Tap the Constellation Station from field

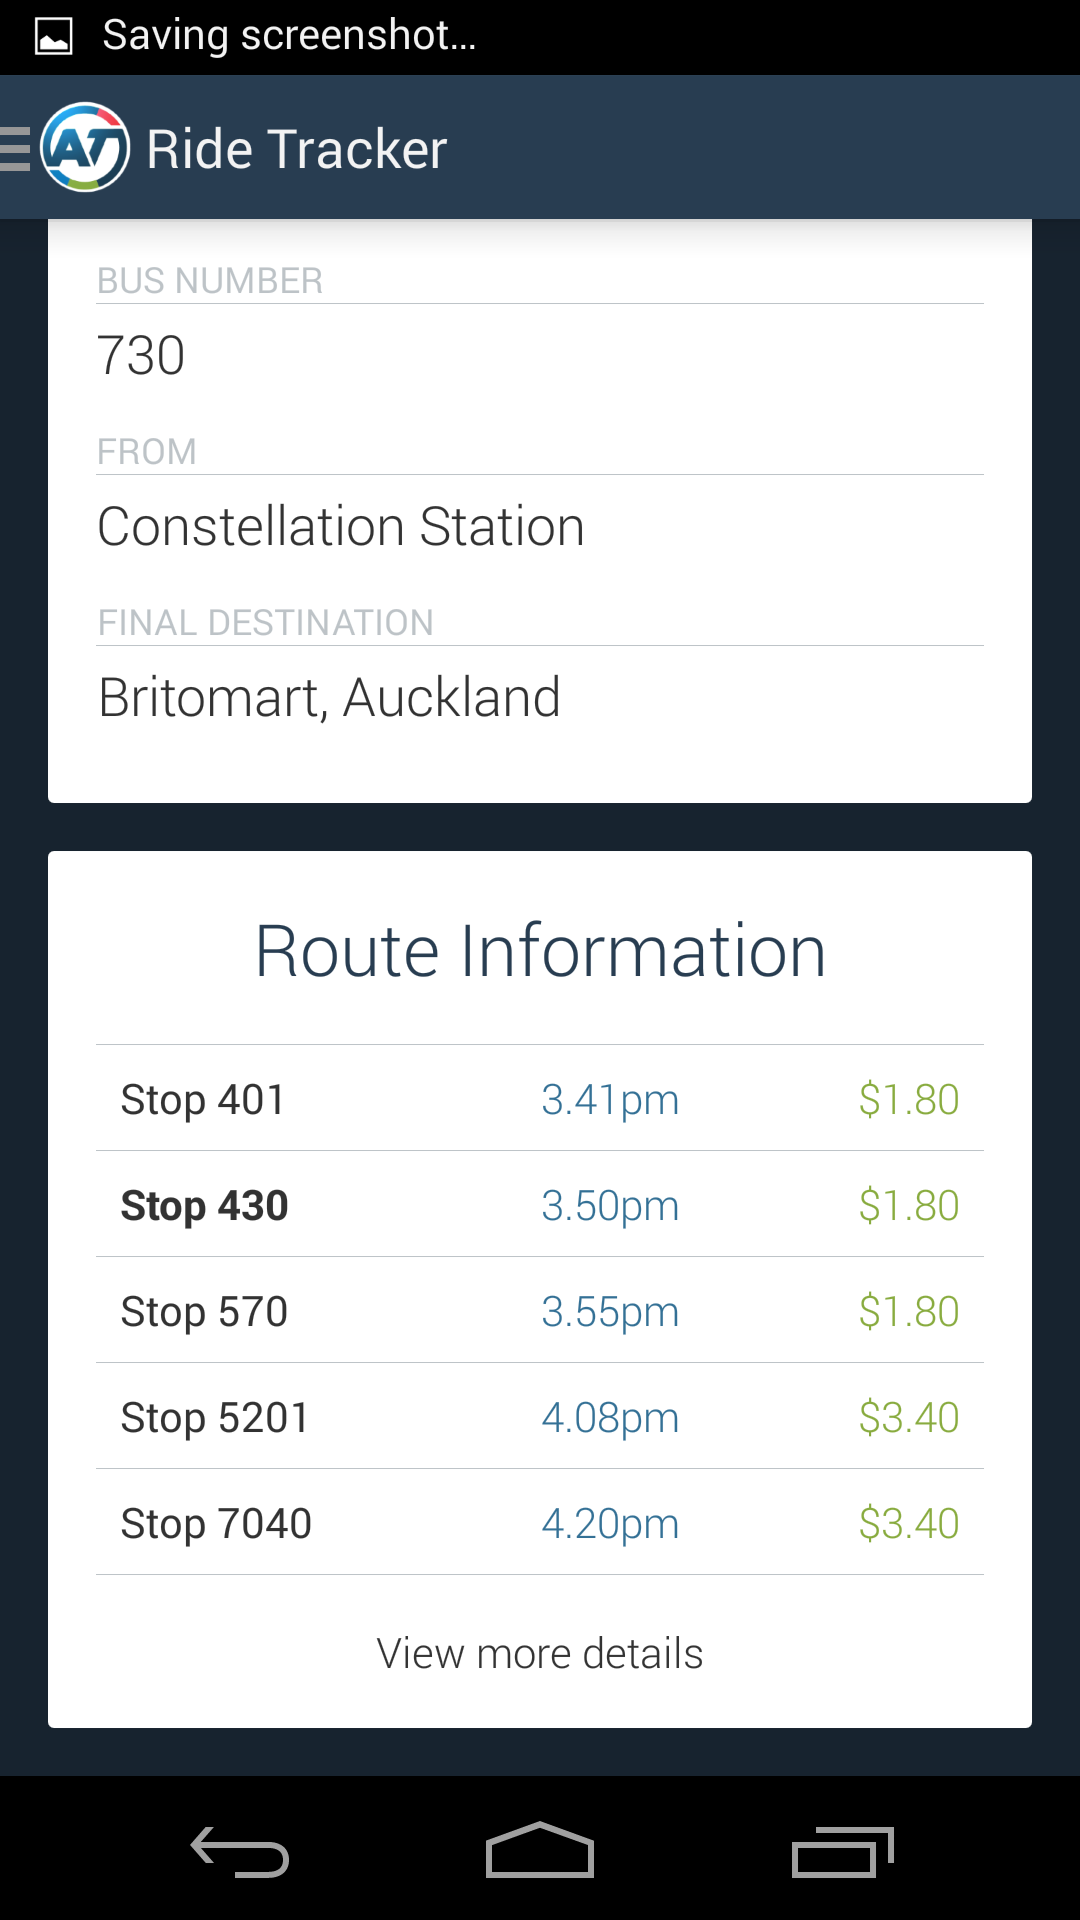point(540,526)
